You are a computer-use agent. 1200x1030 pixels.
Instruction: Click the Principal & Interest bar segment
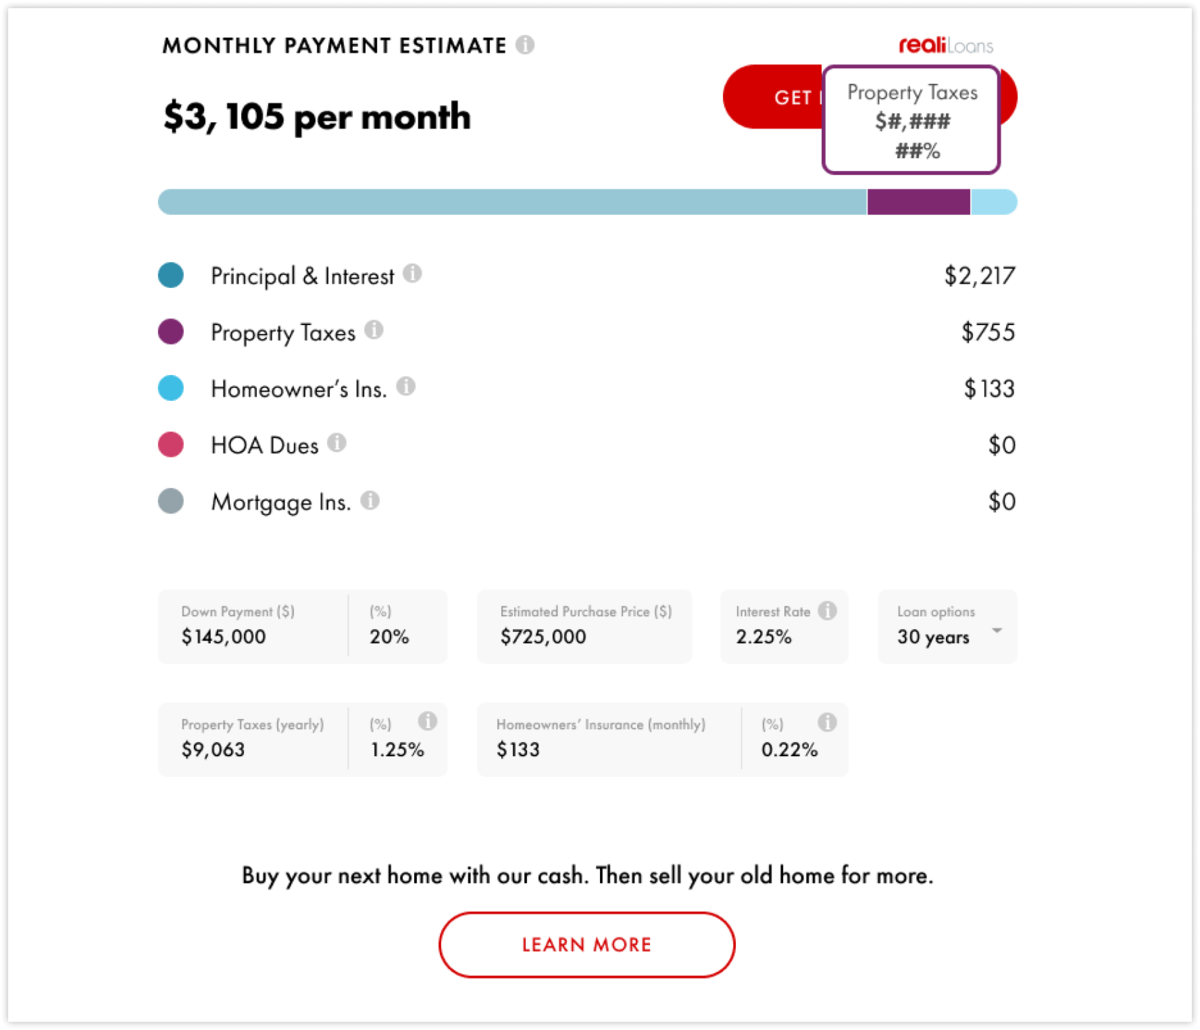[x=512, y=202]
